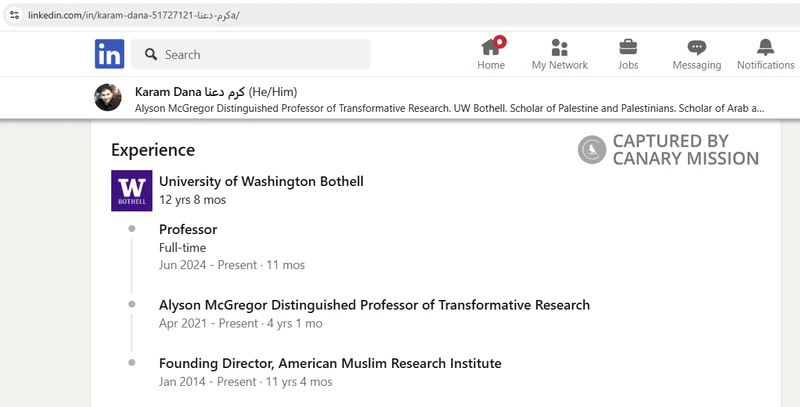This screenshot has width=800, height=407.
Task: Open the Messaging chat icon
Action: pyautogui.click(x=697, y=47)
